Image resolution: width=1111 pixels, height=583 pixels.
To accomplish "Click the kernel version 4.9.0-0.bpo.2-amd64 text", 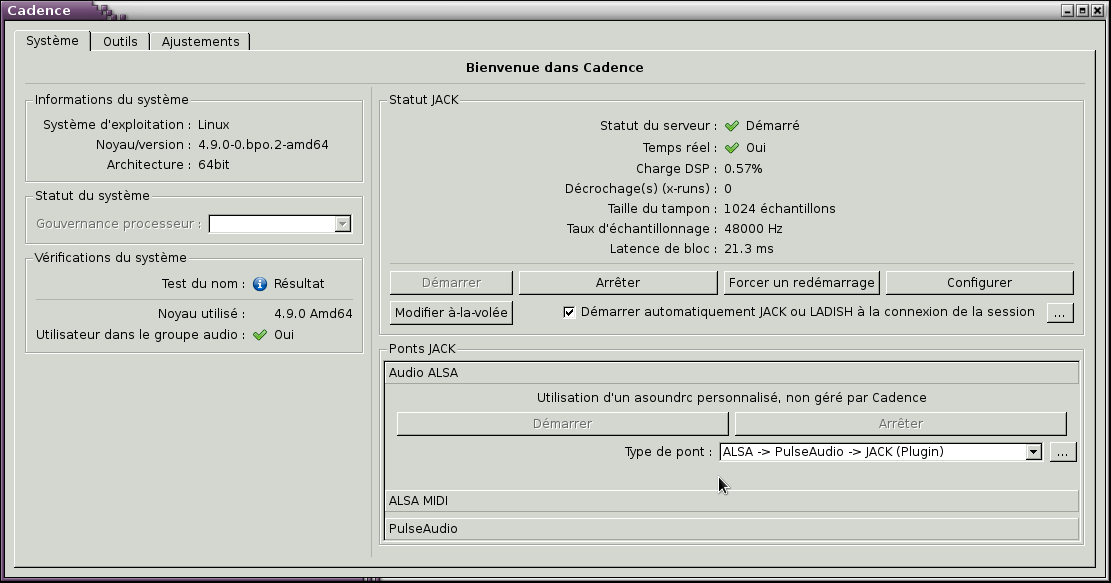I will pos(263,145).
